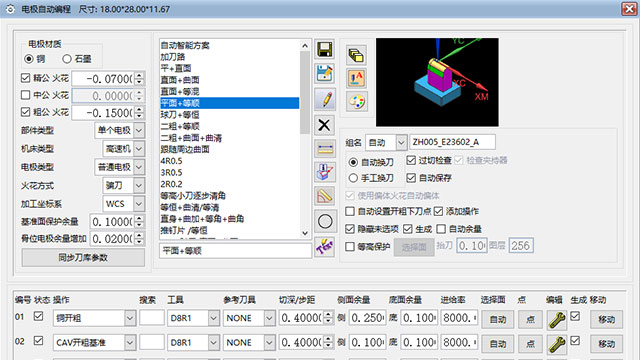The width and height of the screenshot is (640, 360).
Task: Toggle the 自动保存 checkbox
Action: click(411, 178)
